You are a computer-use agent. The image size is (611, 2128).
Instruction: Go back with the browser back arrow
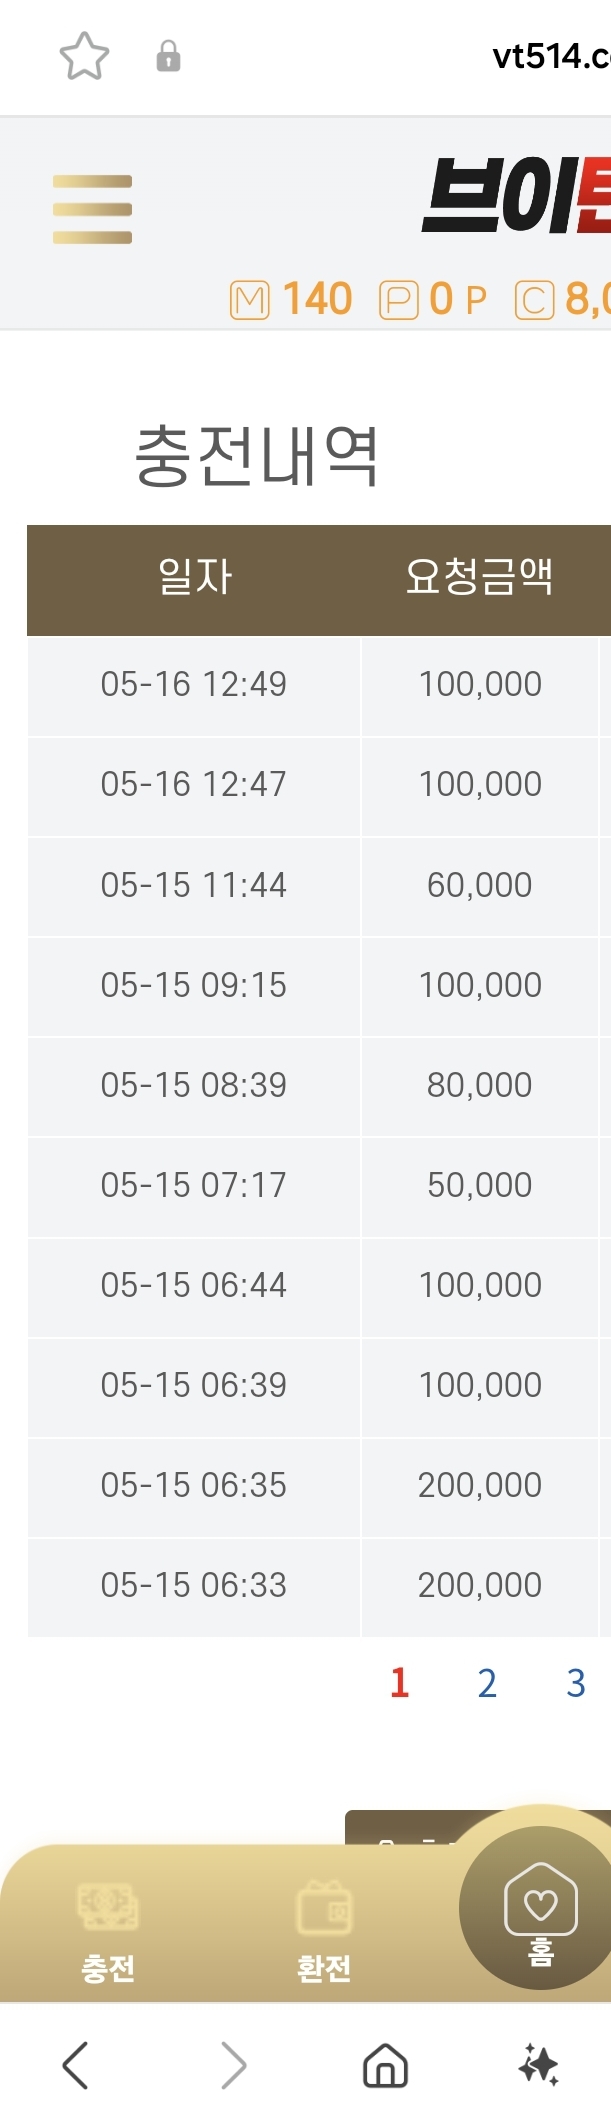pos(76,2065)
